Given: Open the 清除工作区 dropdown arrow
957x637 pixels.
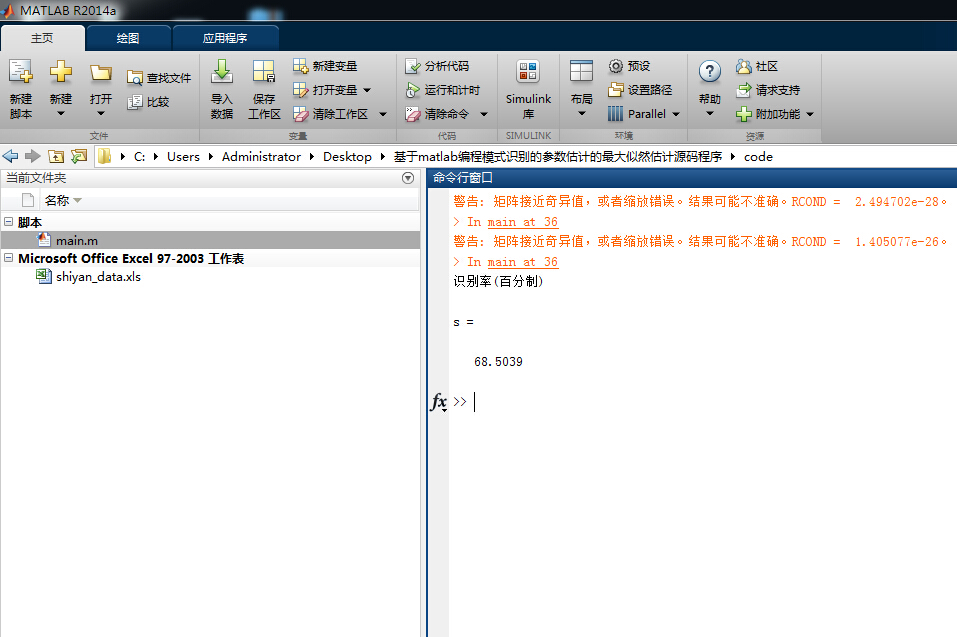Looking at the screenshot, I should 383,114.
